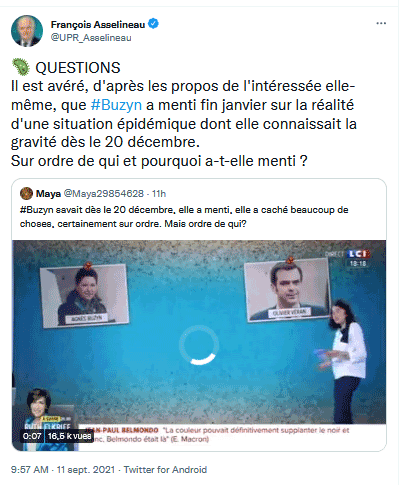
Task: Click the blue verified badge
Action: click(153, 24)
